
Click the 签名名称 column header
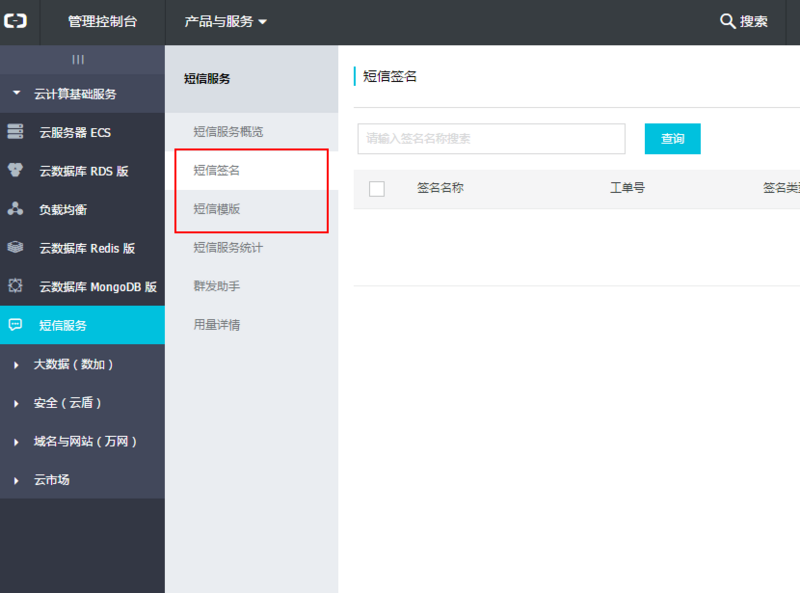point(440,188)
